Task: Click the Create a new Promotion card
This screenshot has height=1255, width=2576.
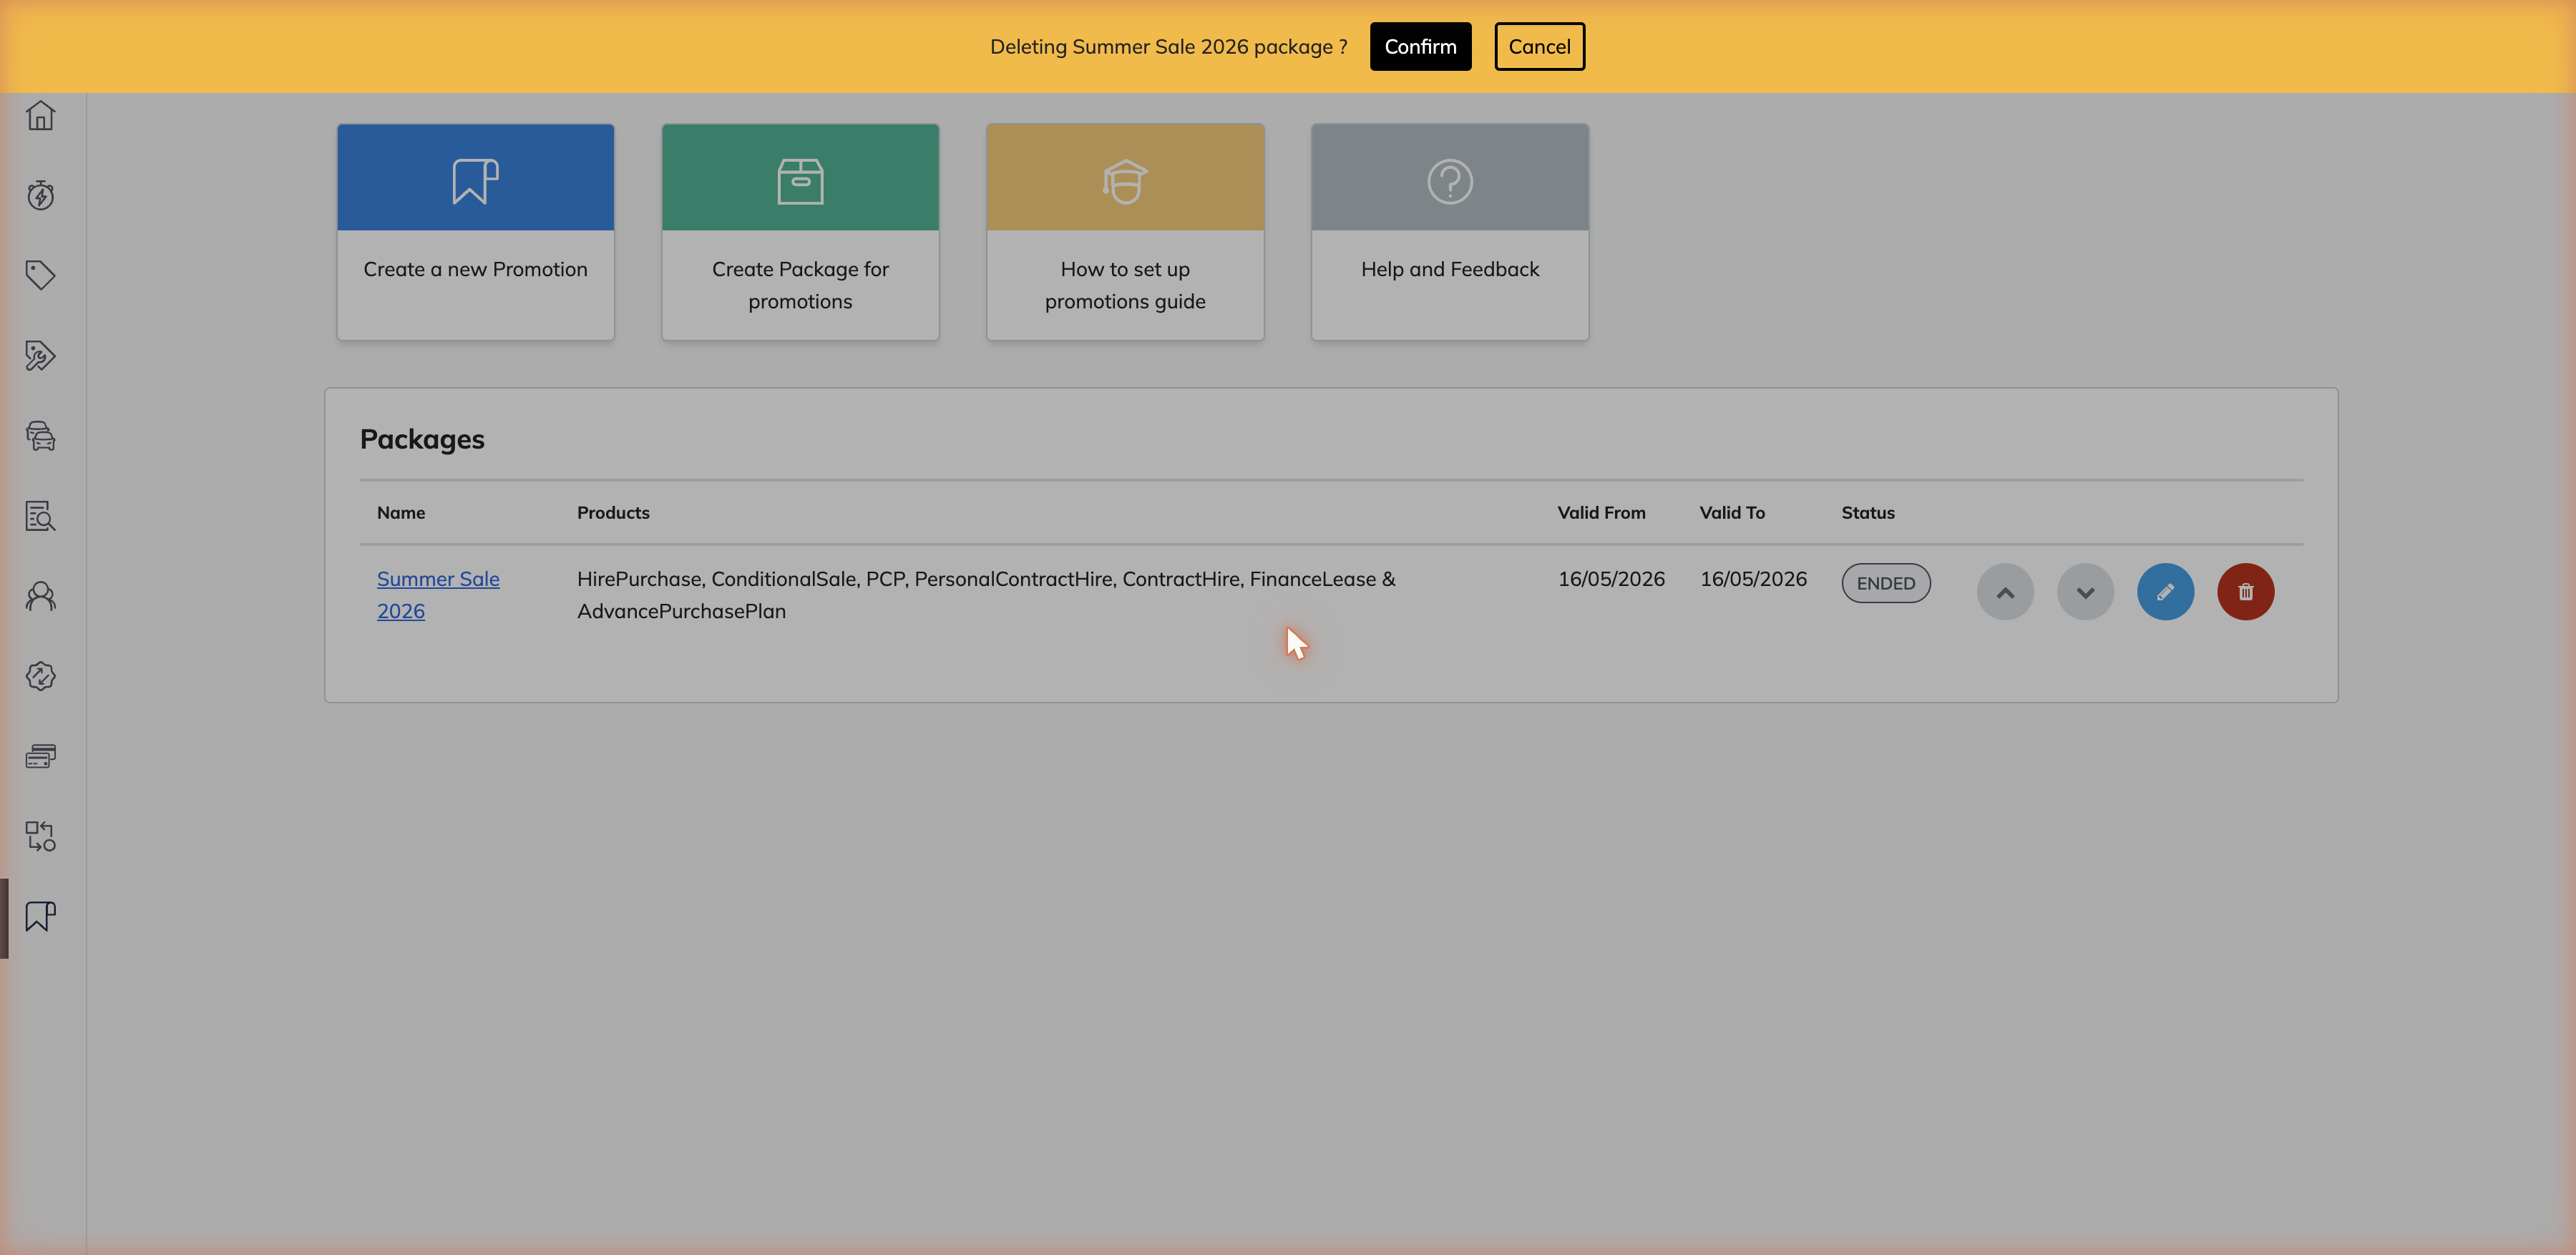Action: tap(476, 232)
